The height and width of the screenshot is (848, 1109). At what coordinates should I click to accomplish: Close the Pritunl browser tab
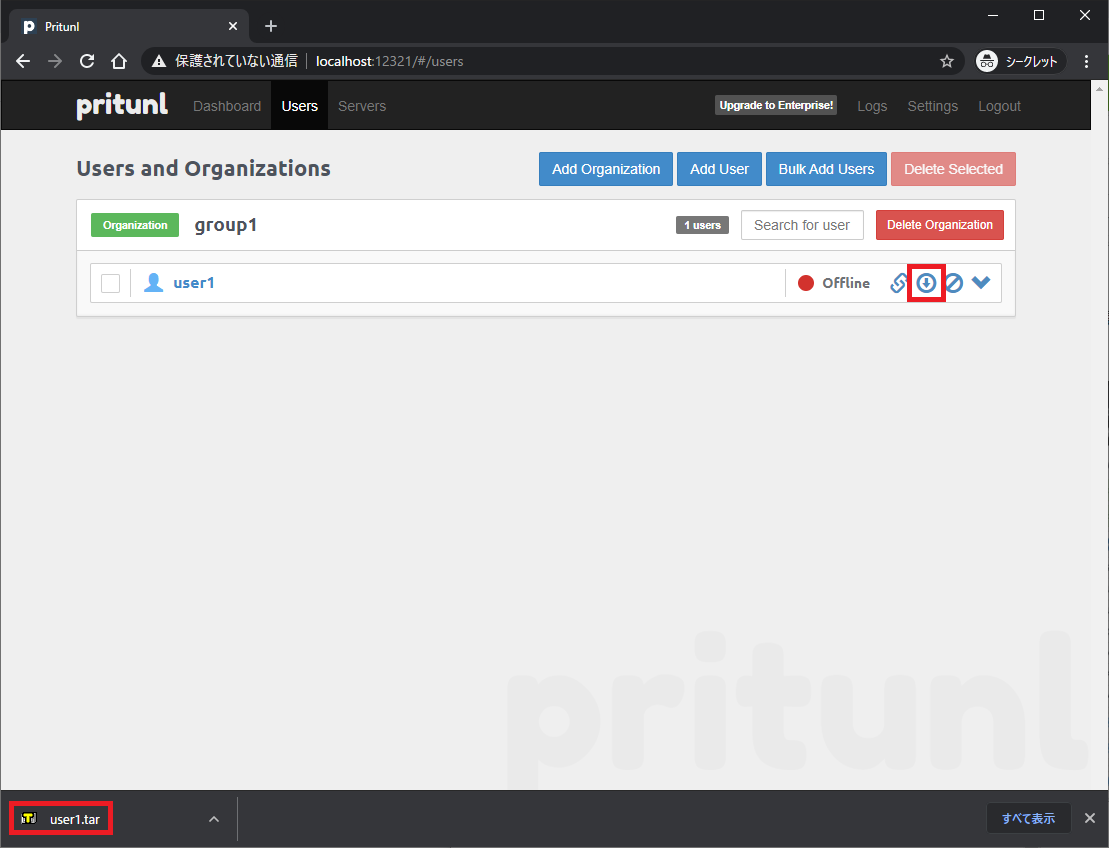(233, 26)
